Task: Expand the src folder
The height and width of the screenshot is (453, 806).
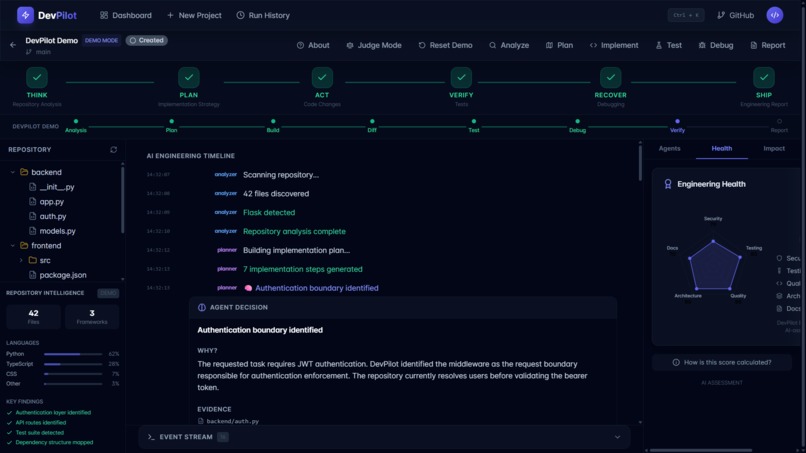Action: tap(21, 260)
